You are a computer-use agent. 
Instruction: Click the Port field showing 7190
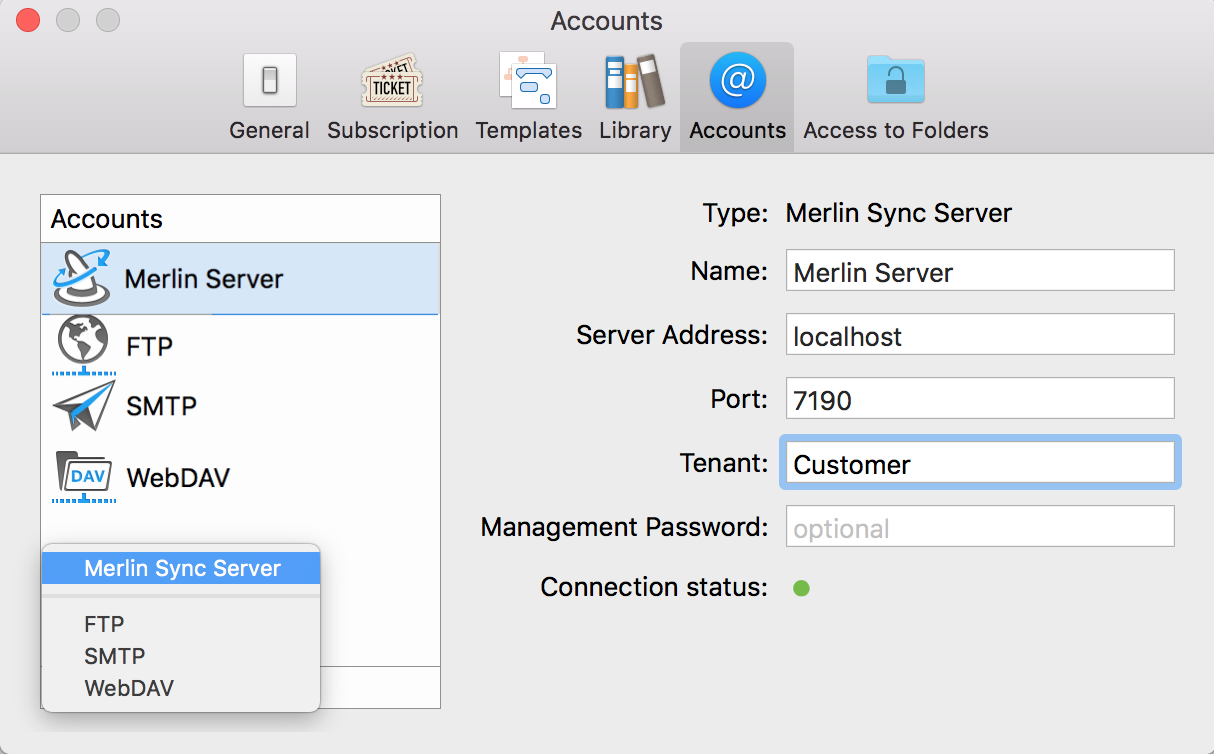[980, 399]
